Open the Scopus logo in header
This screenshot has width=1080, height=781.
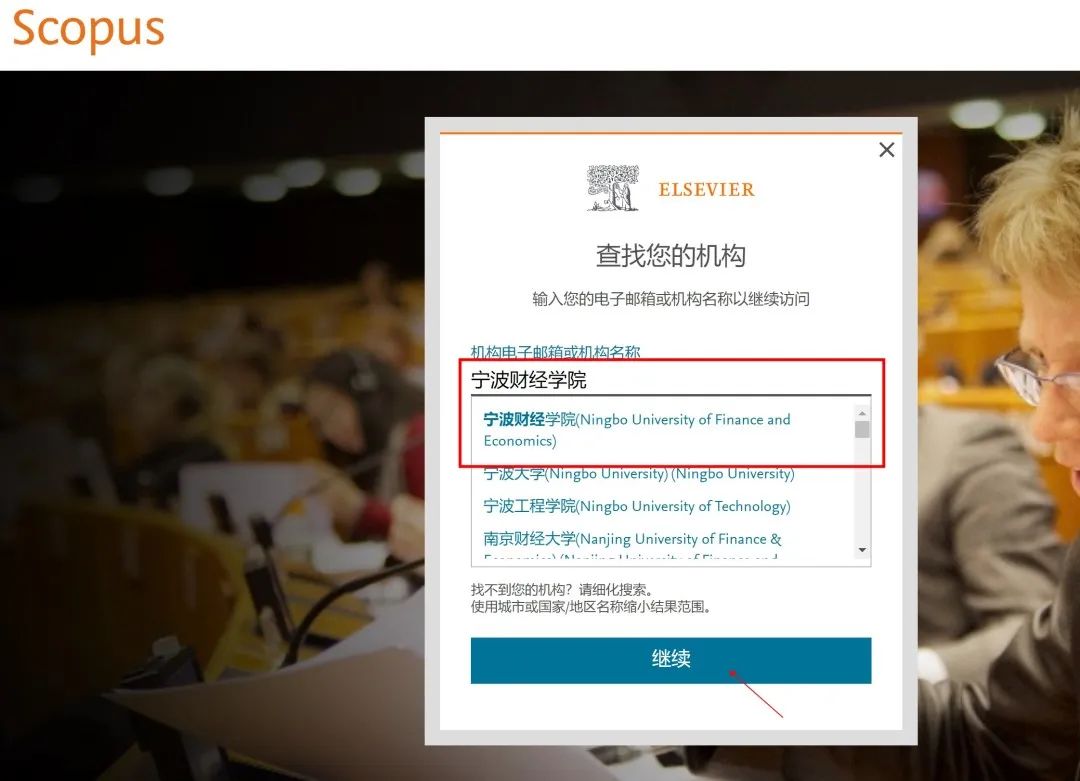(x=88, y=29)
